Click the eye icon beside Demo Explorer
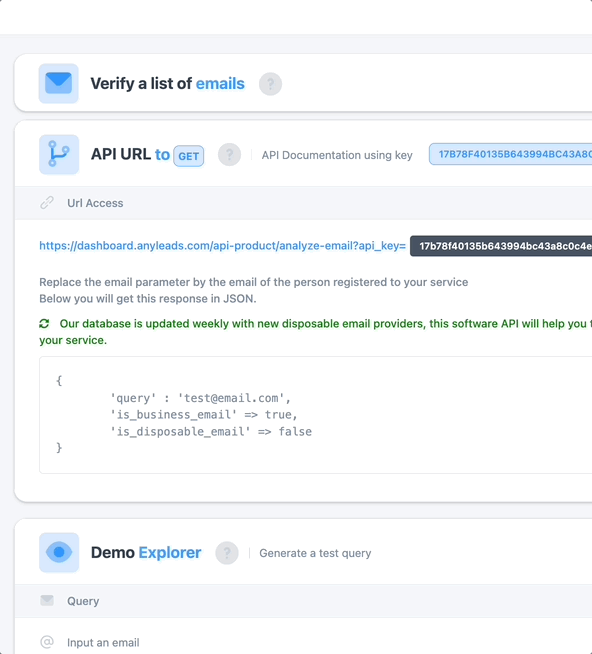 pos(59,552)
